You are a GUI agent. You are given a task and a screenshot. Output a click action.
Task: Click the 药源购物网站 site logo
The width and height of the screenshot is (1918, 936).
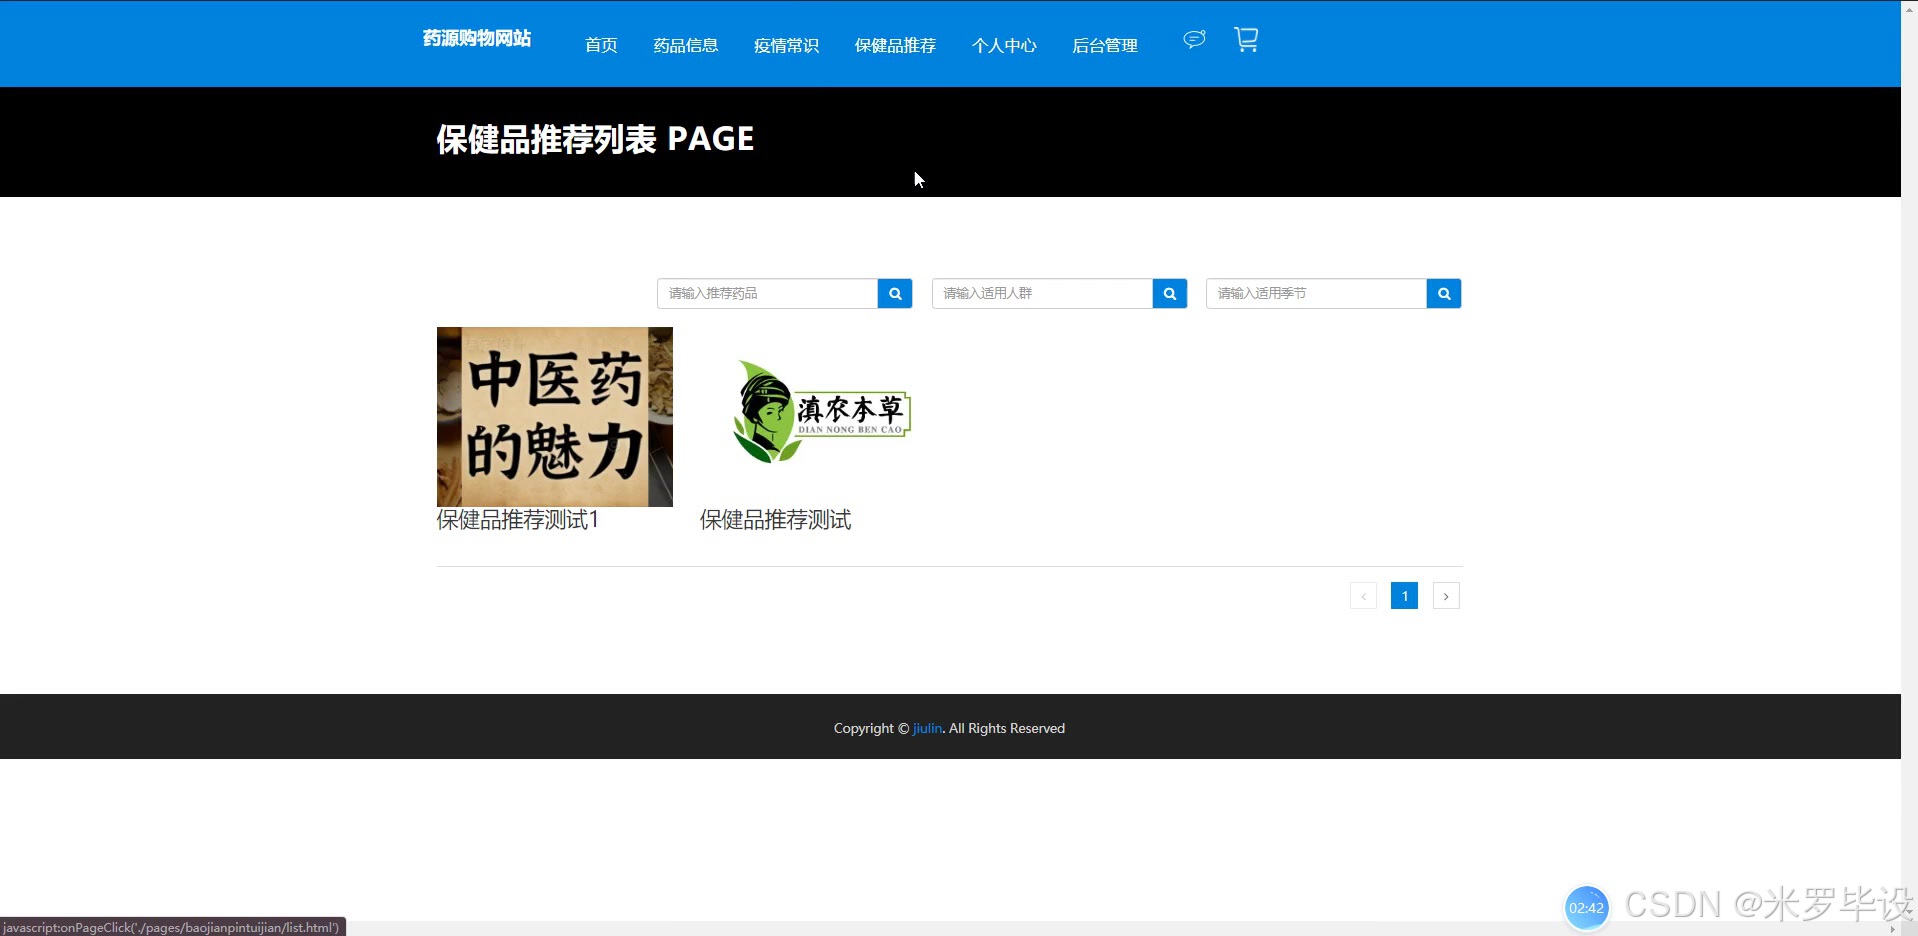(476, 39)
